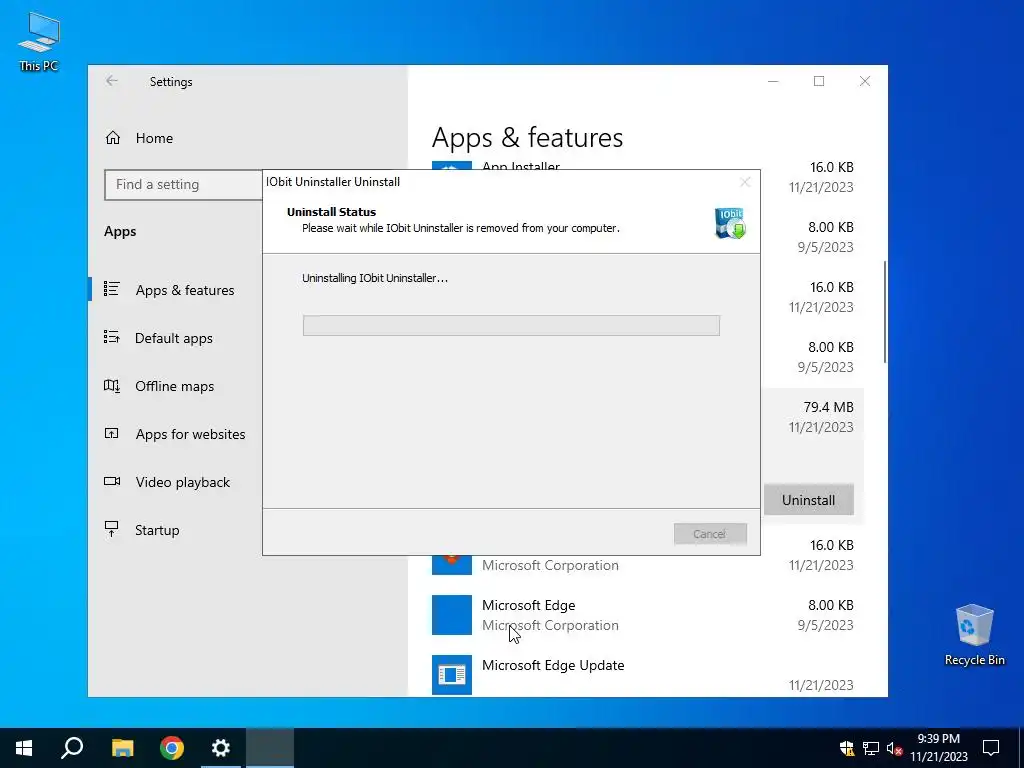Open Windows Security tray icon
The width and height of the screenshot is (1024, 768).
click(846, 748)
